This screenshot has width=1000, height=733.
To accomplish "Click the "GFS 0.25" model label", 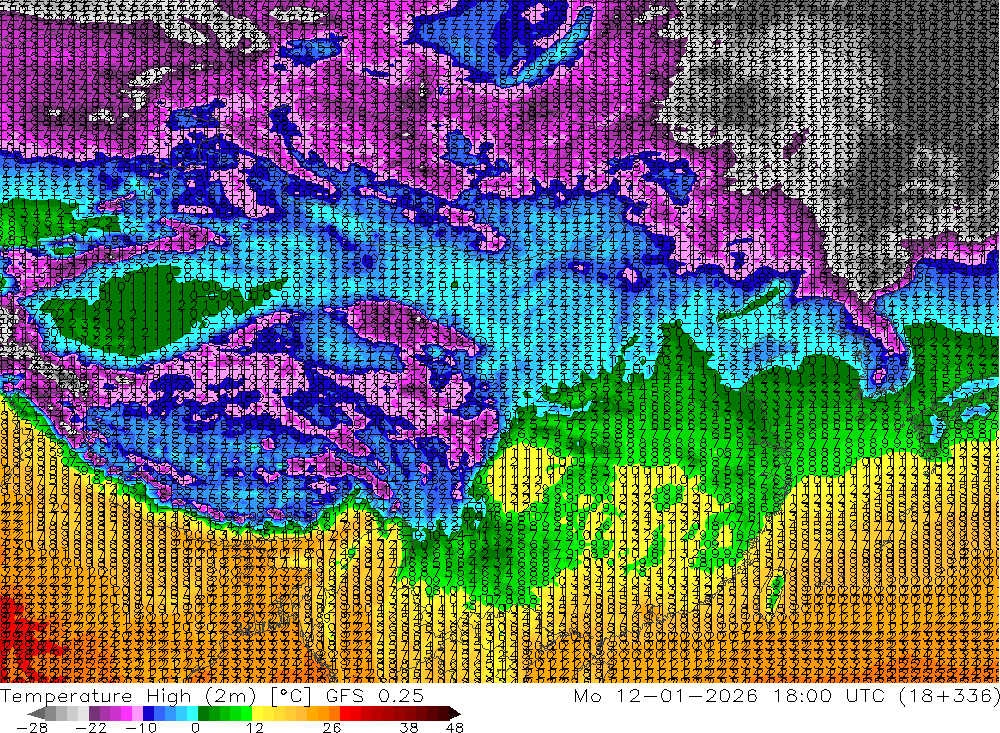I will tap(374, 696).
